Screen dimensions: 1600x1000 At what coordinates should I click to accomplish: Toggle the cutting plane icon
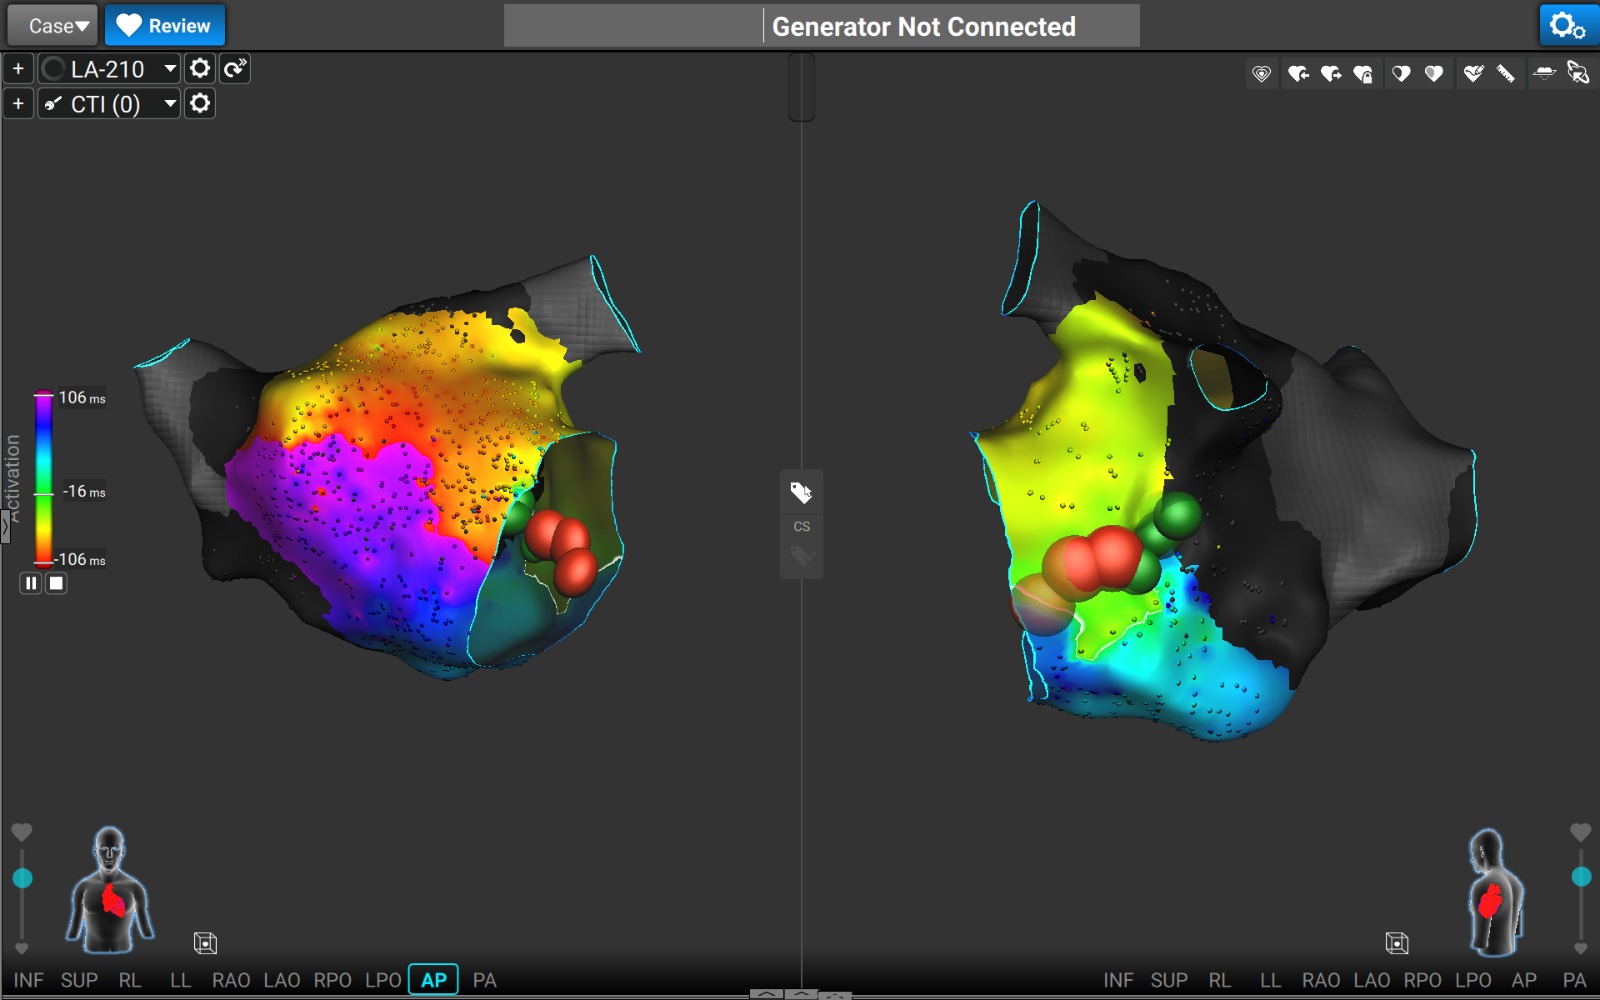[x=1544, y=73]
